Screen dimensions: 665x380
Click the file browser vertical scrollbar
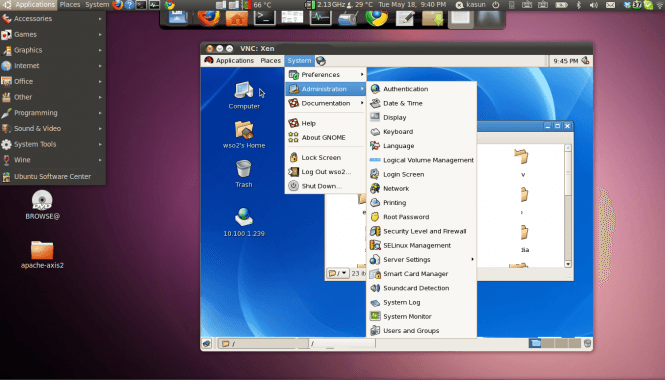click(568, 206)
